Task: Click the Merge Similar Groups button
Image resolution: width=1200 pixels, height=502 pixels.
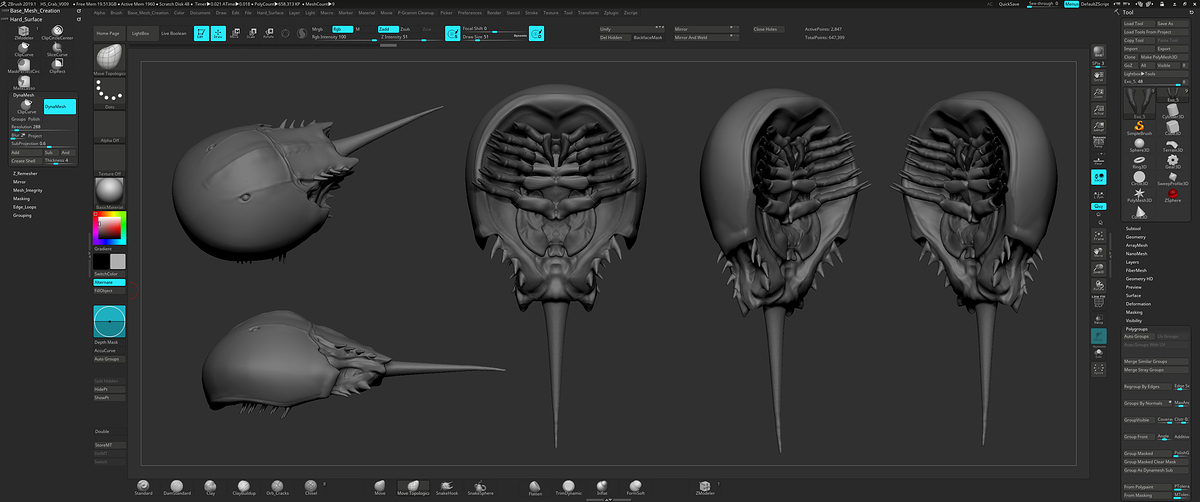Action: (x=1156, y=361)
